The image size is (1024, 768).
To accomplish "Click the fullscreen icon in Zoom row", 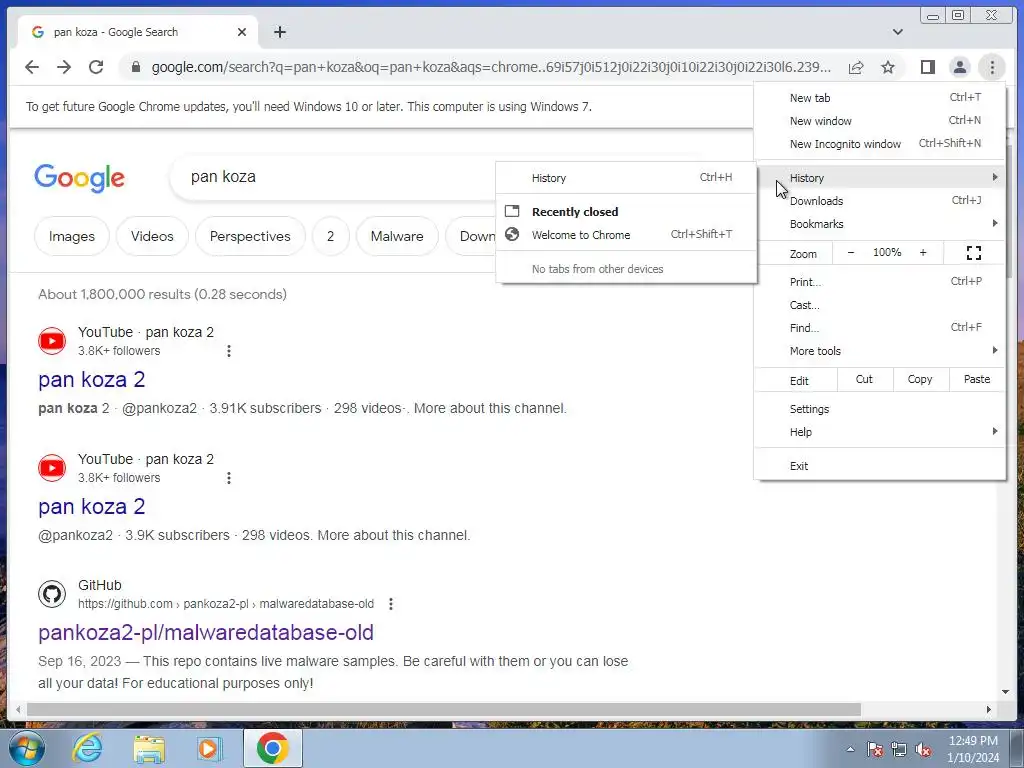I will (x=974, y=253).
